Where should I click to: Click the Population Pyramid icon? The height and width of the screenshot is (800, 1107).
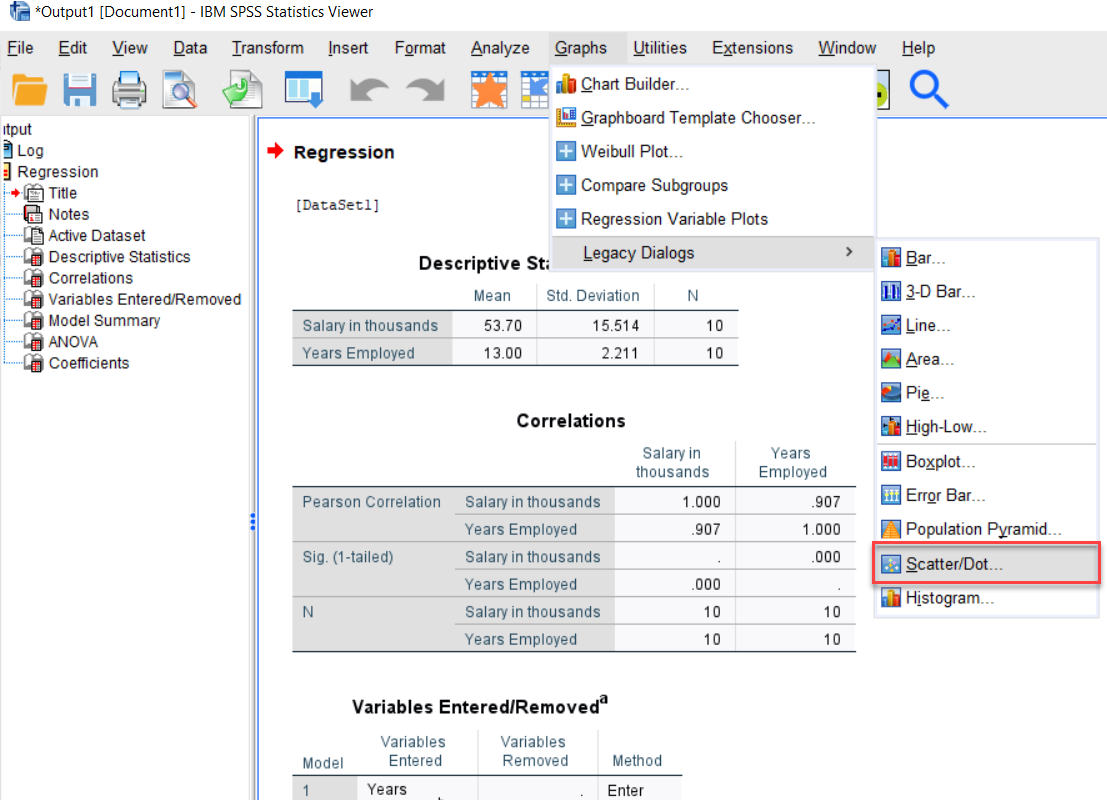pos(891,529)
